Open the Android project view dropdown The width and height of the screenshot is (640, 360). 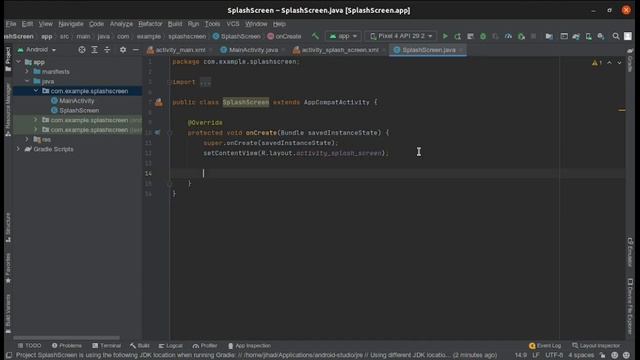click(x=37, y=50)
